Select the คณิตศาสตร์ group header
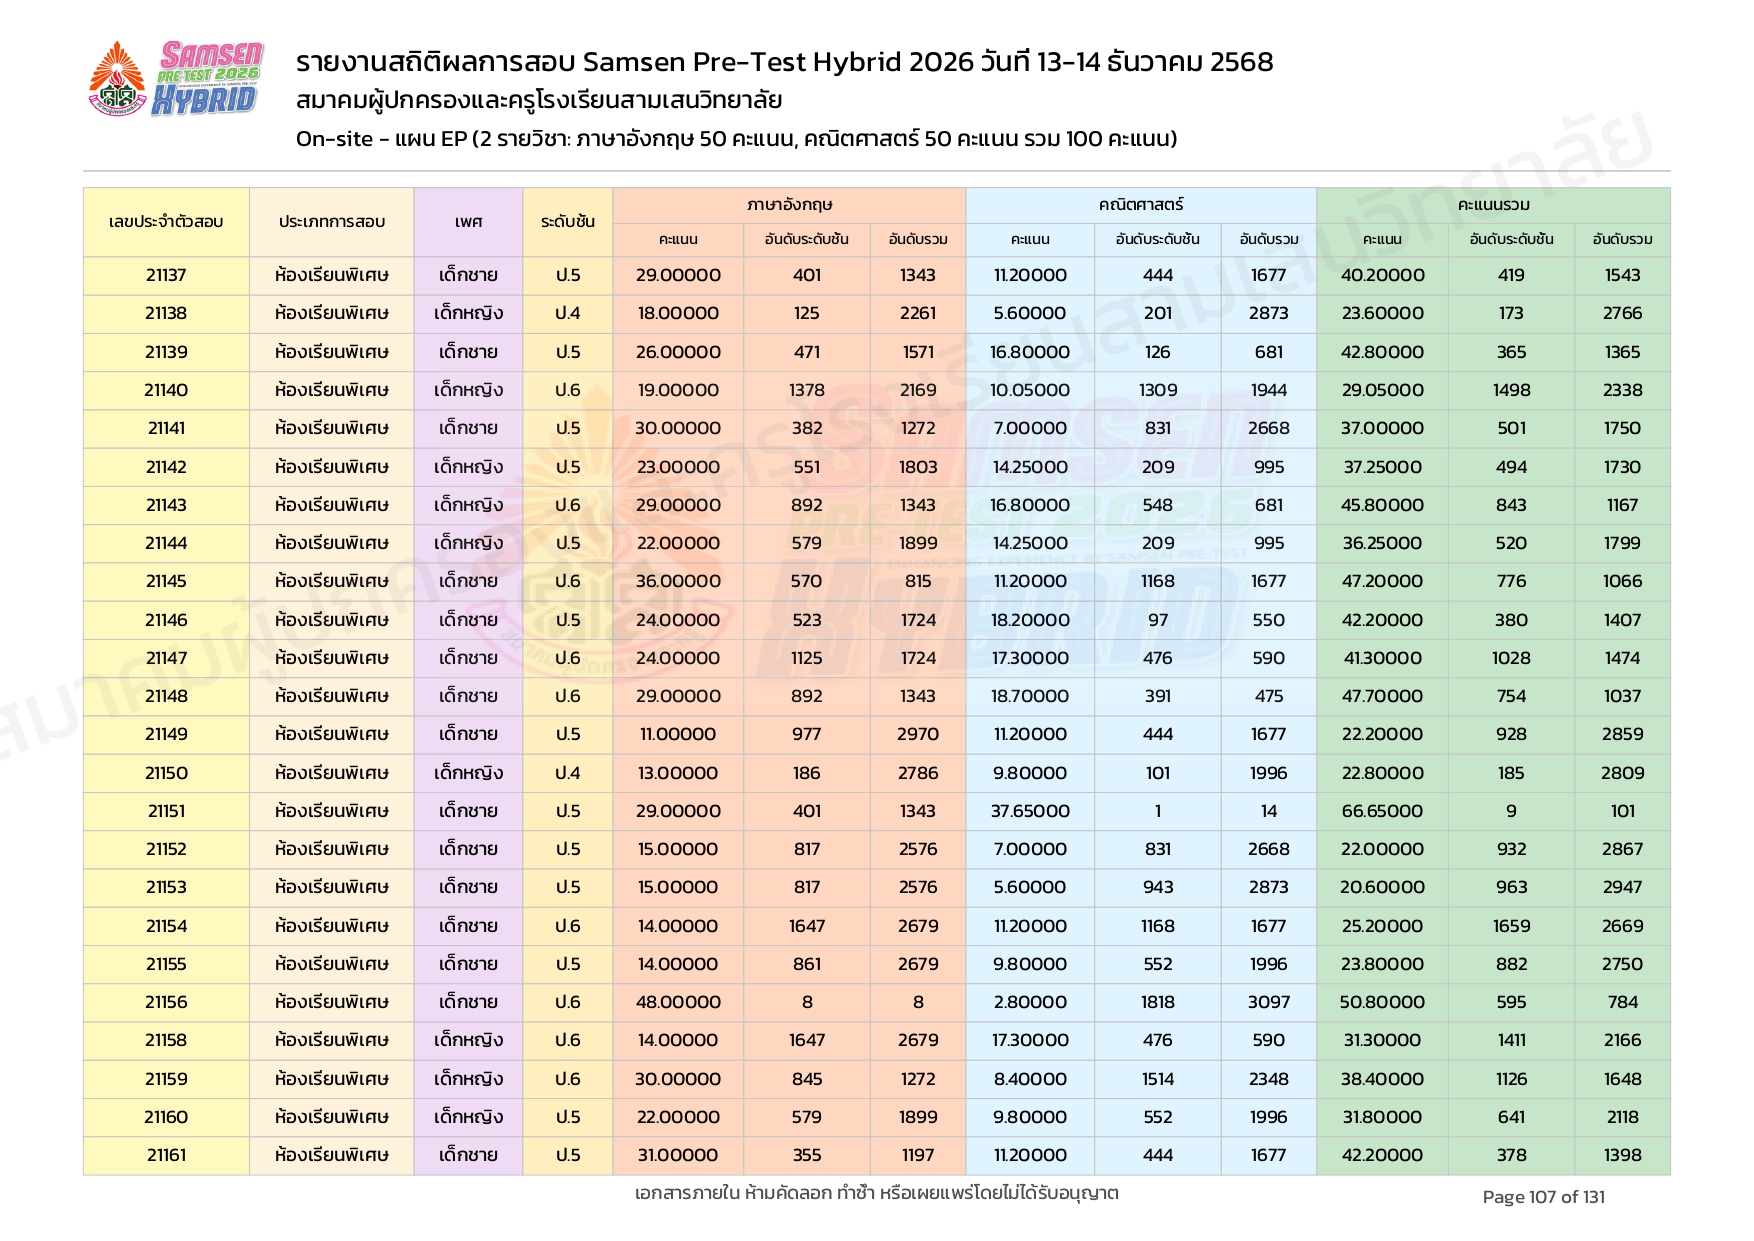Screen dimensions: 1754x1241 [1140, 205]
